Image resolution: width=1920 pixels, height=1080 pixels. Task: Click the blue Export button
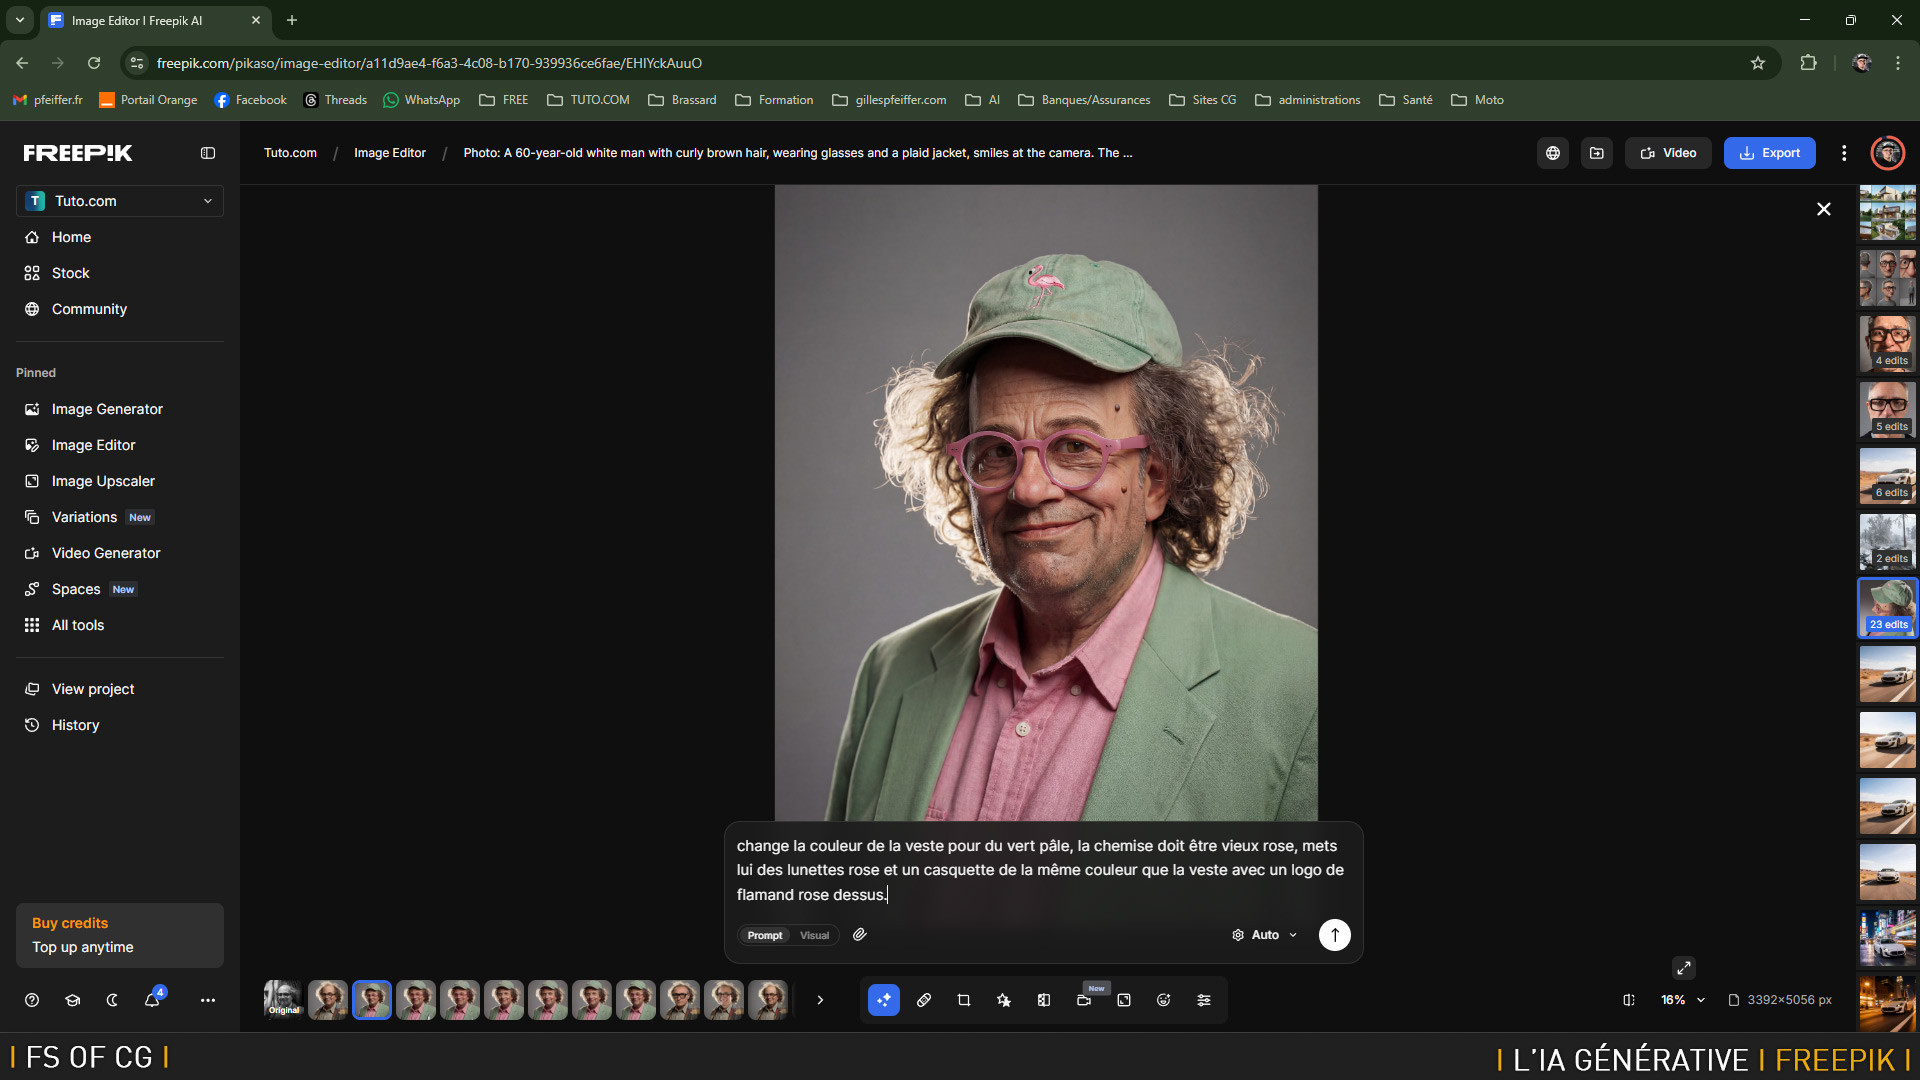pyautogui.click(x=1769, y=153)
